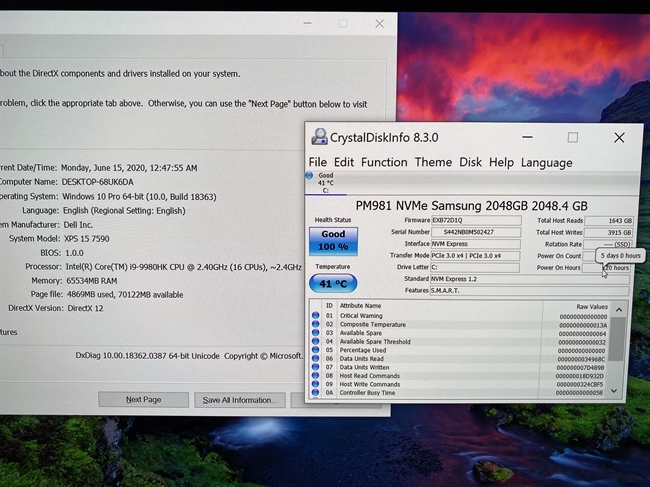Click Next Page button in DirectX Diagnostic window

[x=143, y=400]
